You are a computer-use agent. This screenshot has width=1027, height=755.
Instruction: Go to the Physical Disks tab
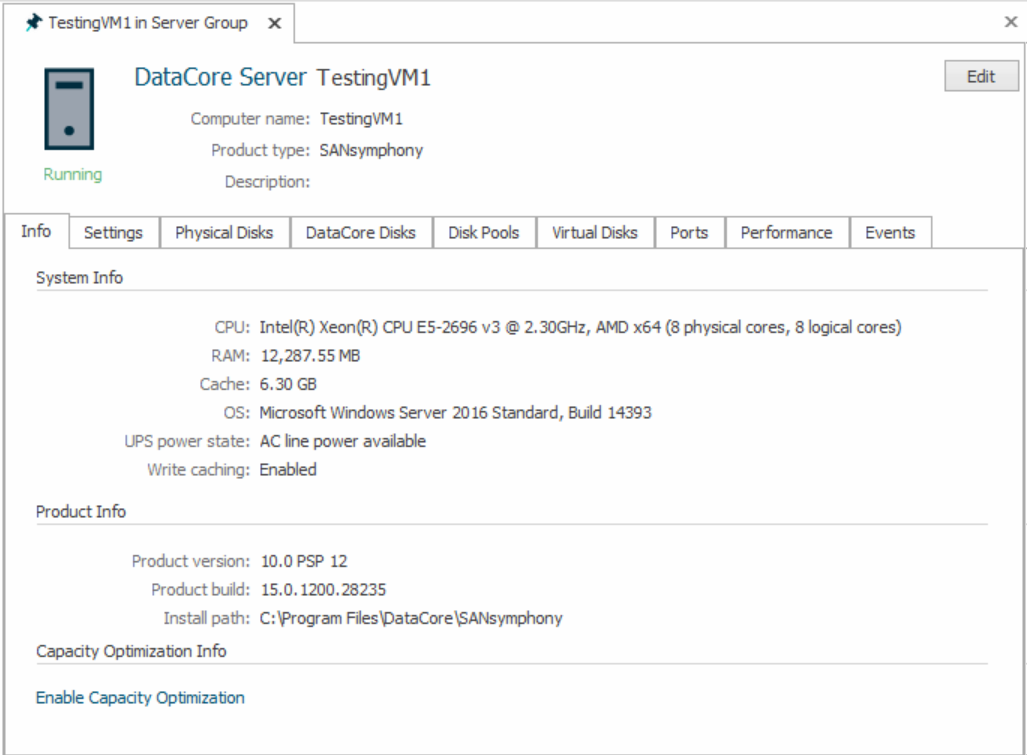point(224,233)
